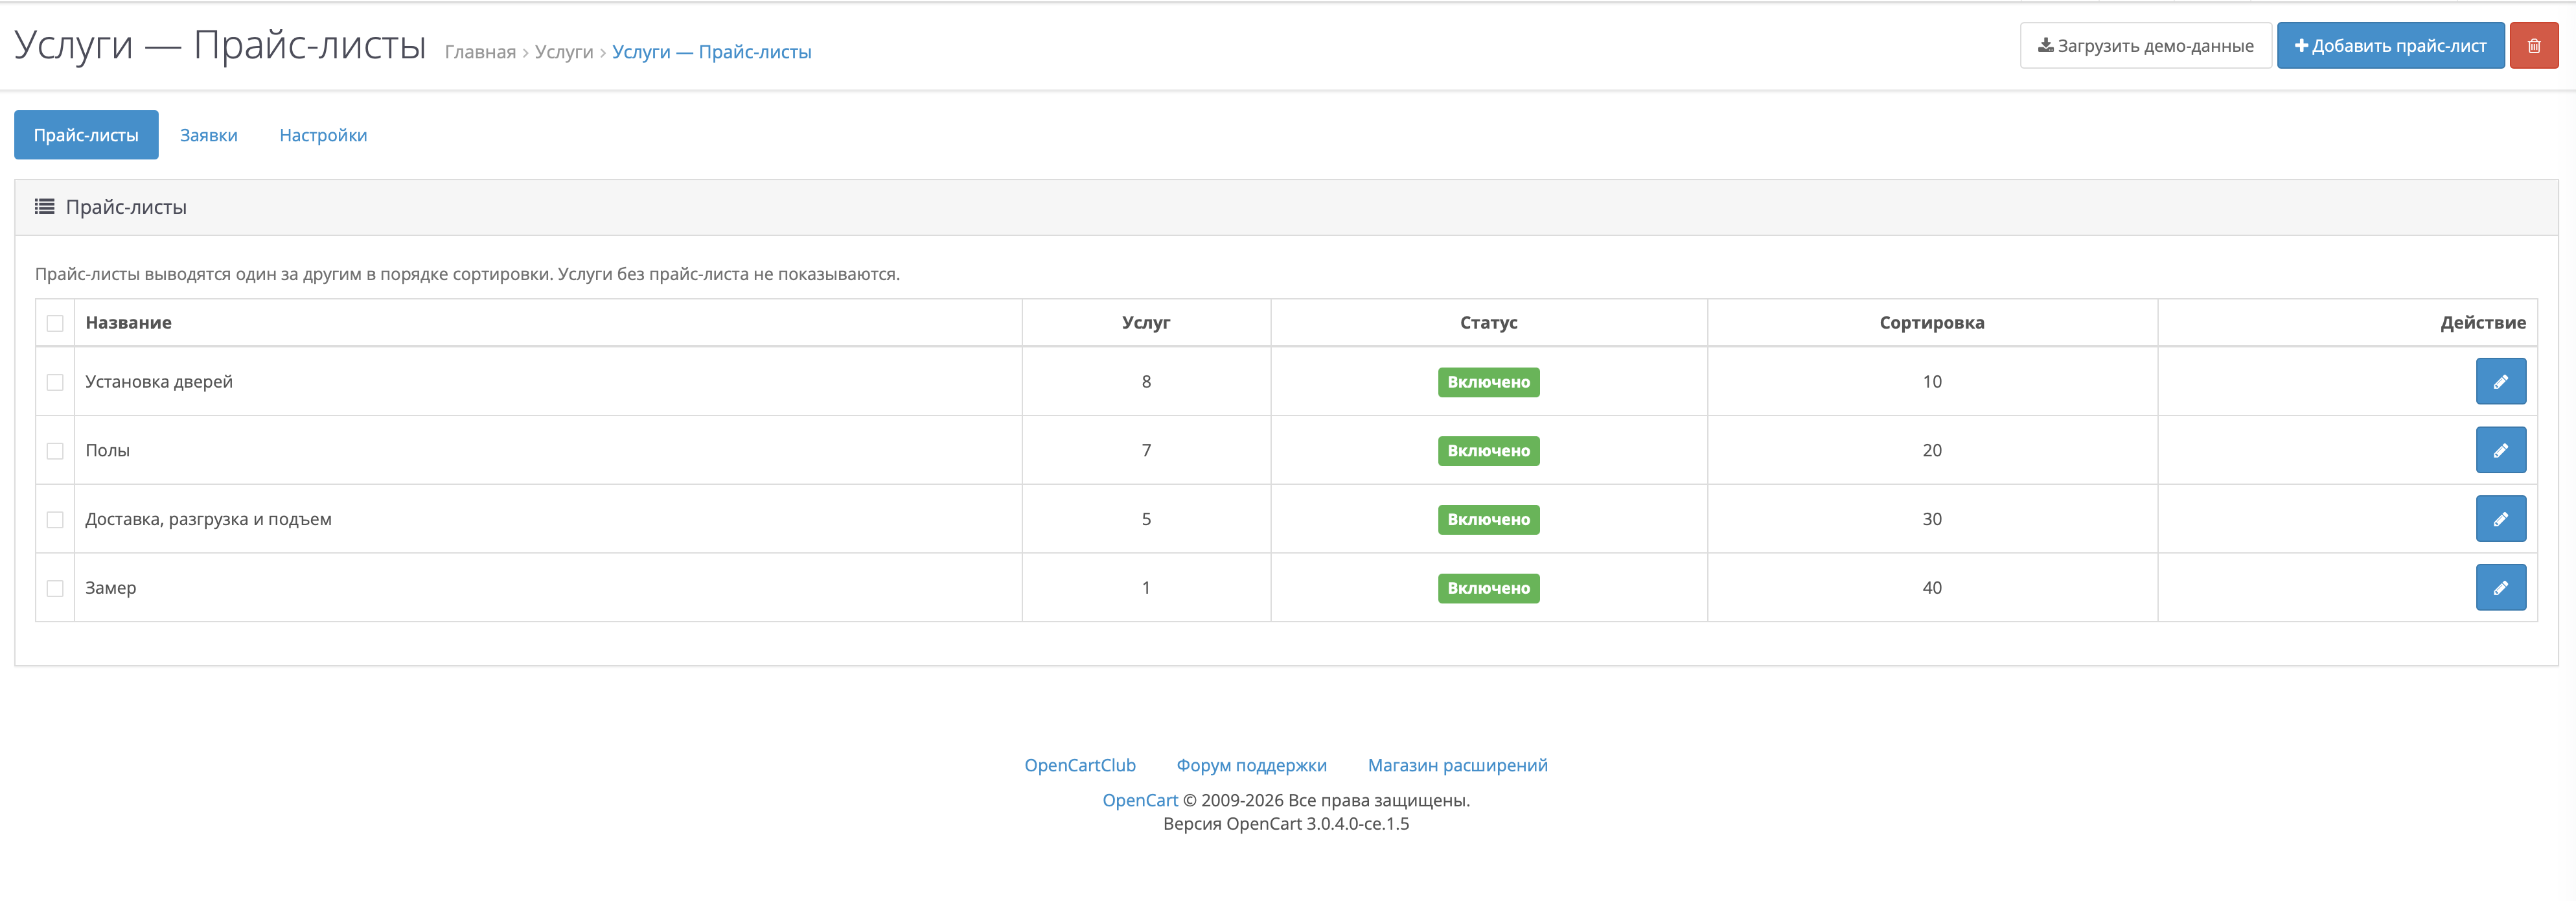This screenshot has width=2576, height=901.
Task: Switch to the Заявки tab
Action: (209, 135)
